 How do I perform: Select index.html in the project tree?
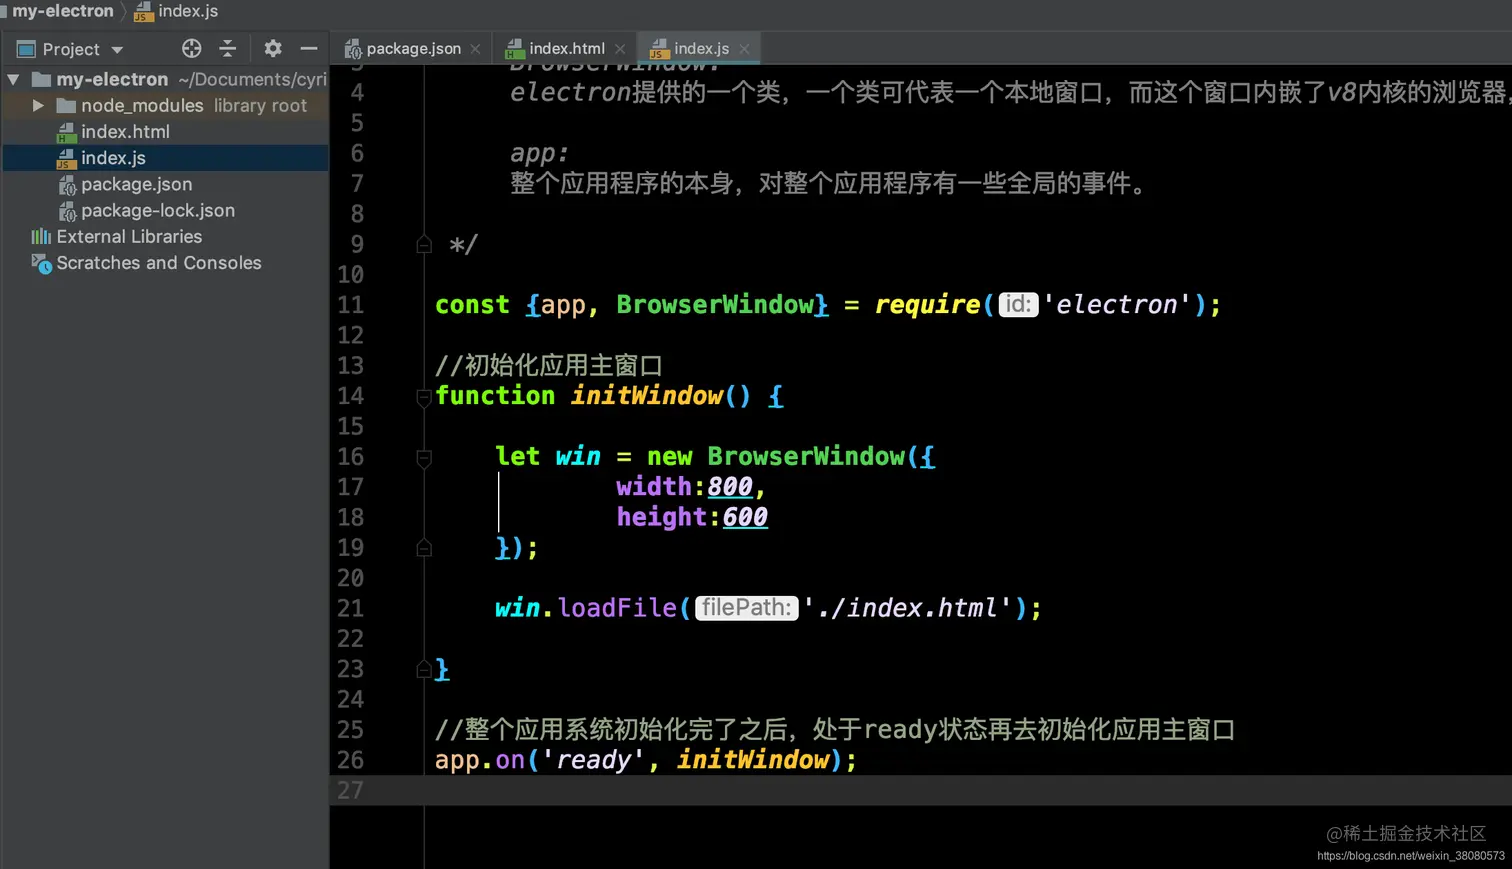click(x=125, y=131)
